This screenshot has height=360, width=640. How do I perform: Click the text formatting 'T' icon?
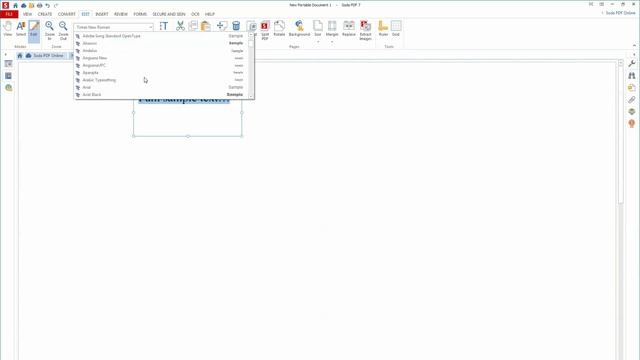[x=164, y=27]
